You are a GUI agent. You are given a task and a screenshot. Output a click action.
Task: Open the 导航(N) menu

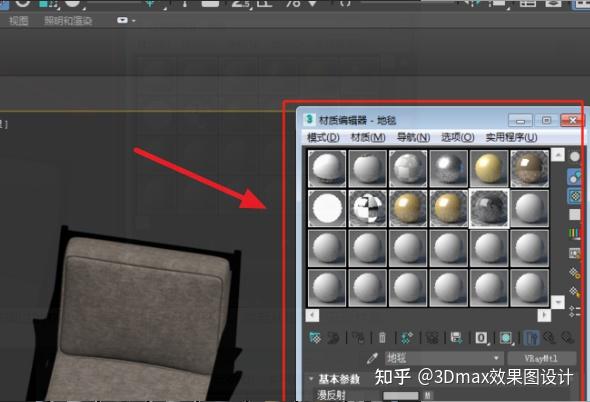[x=413, y=137]
